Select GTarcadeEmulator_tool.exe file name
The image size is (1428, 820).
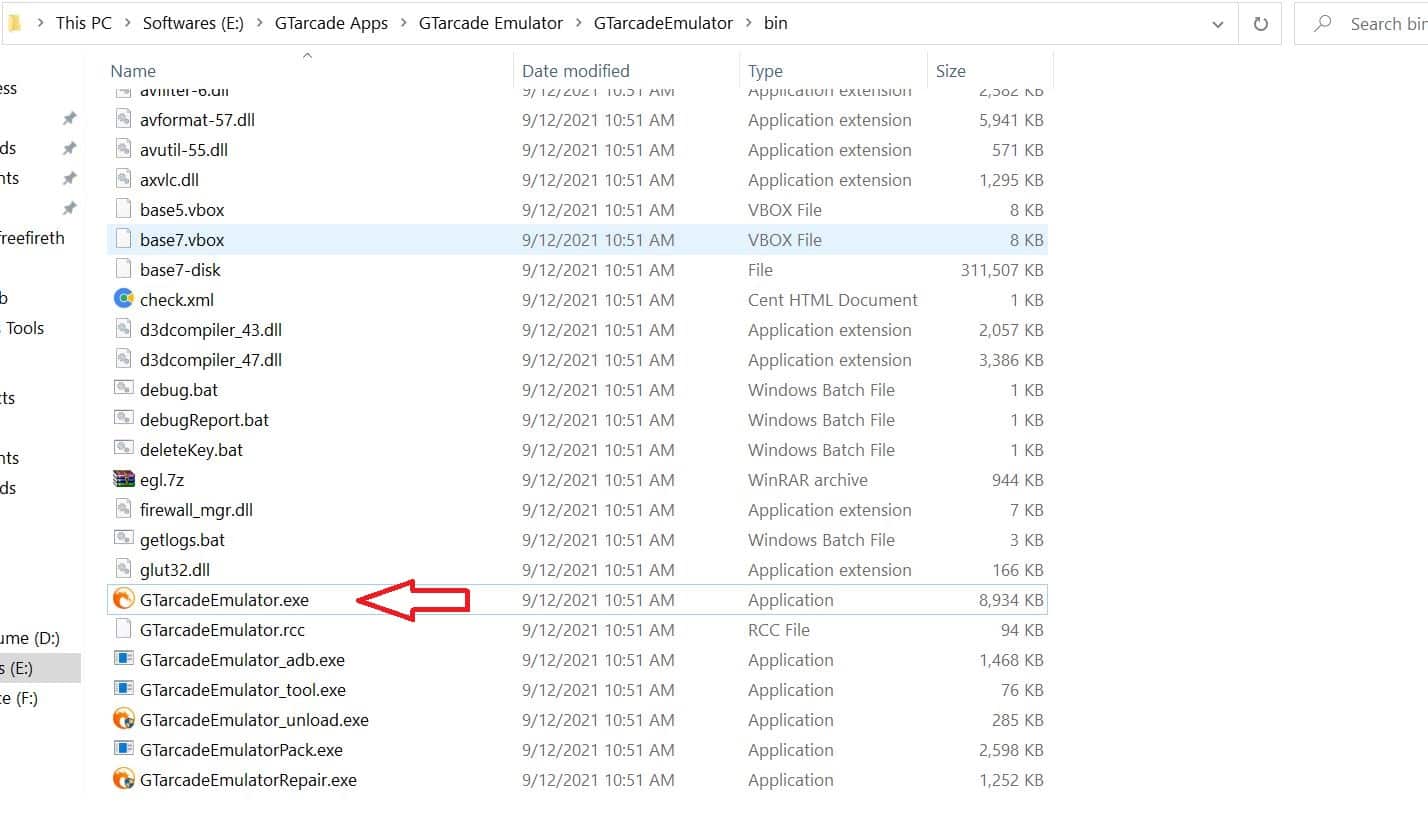click(243, 690)
